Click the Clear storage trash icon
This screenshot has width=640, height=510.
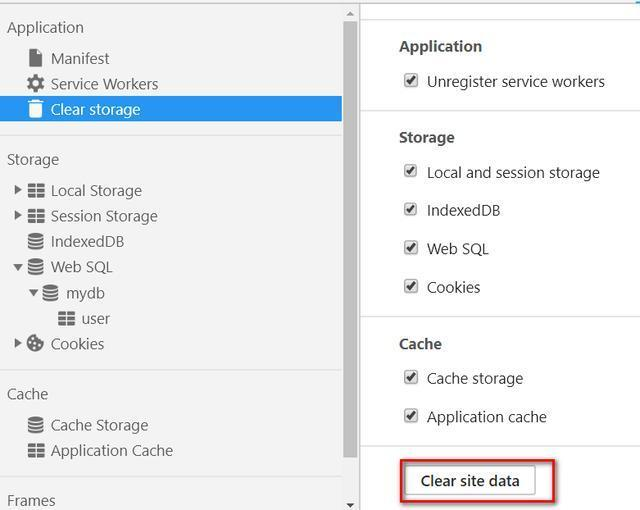pos(36,109)
